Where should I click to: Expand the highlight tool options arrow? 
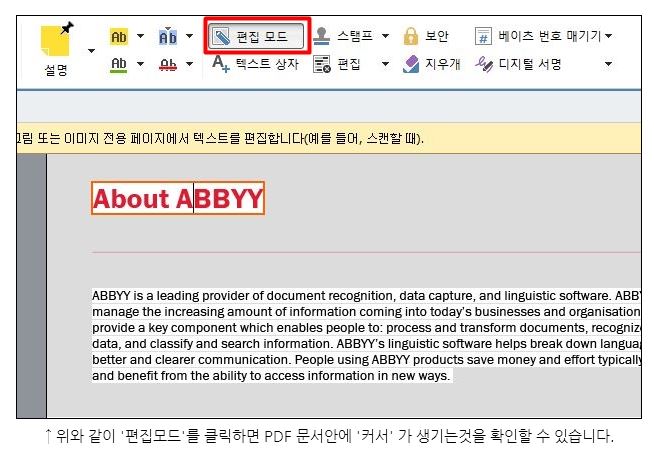141,36
